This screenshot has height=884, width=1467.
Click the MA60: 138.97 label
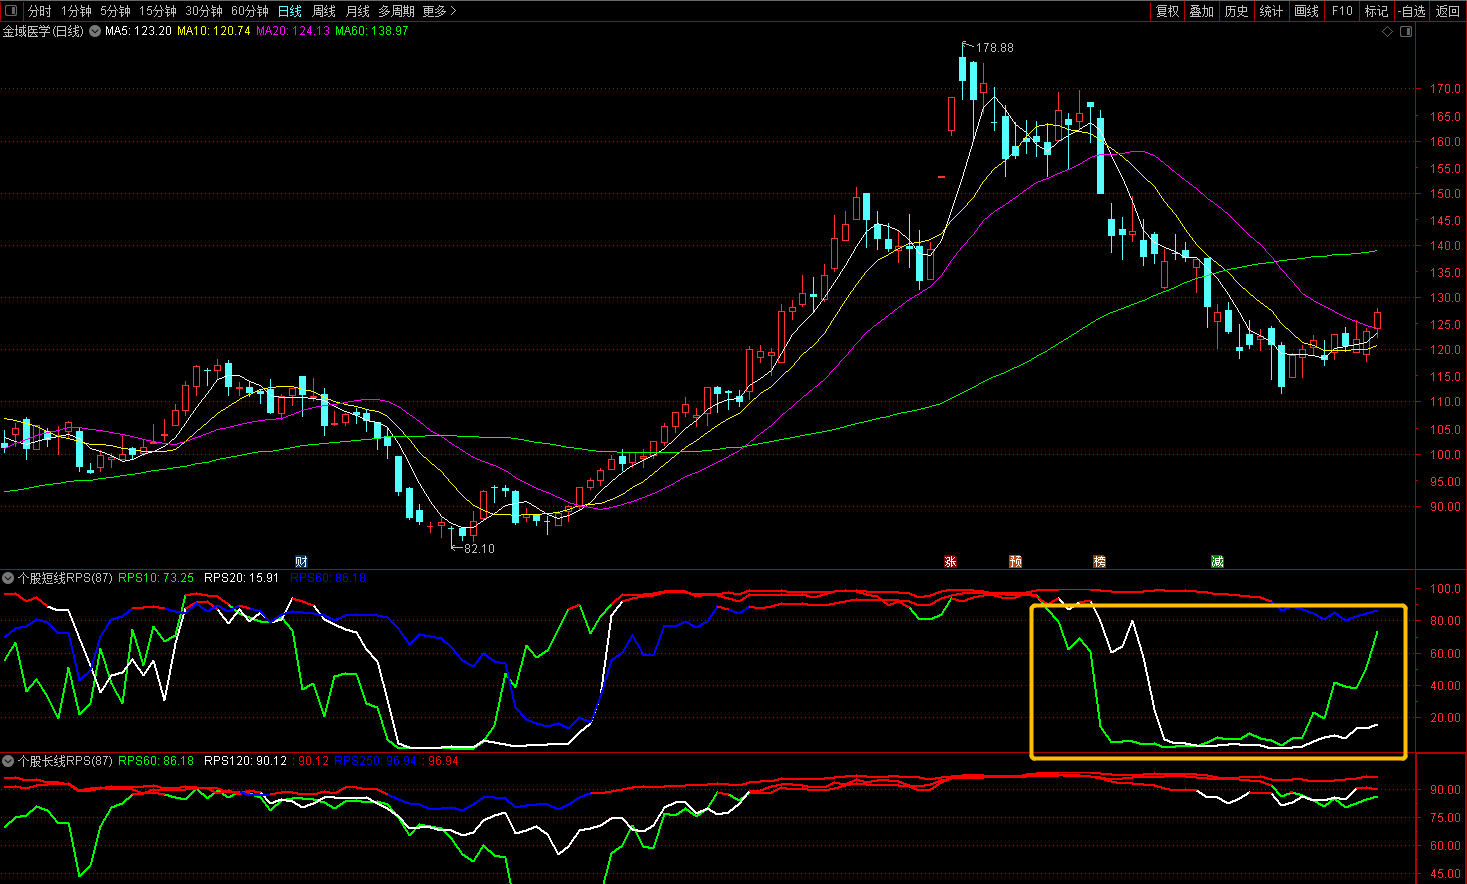[372, 32]
